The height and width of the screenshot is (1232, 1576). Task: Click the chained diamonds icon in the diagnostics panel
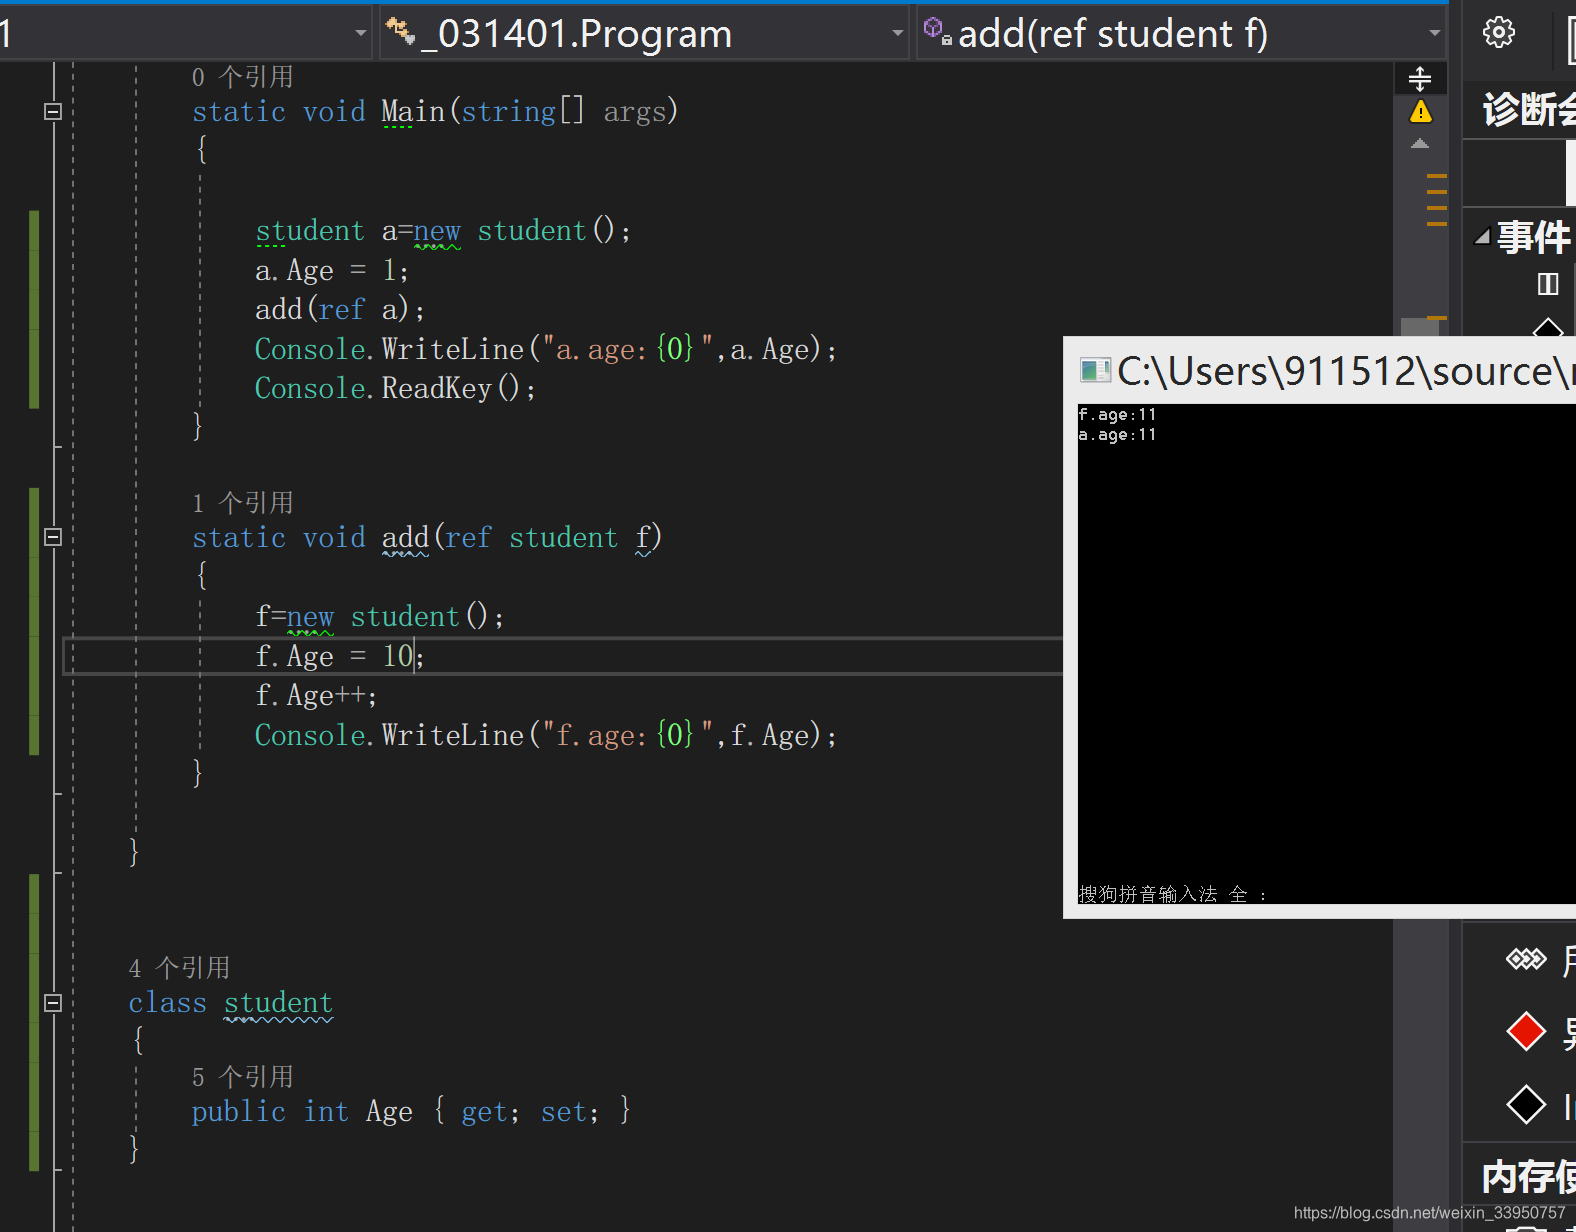pyautogui.click(x=1526, y=960)
